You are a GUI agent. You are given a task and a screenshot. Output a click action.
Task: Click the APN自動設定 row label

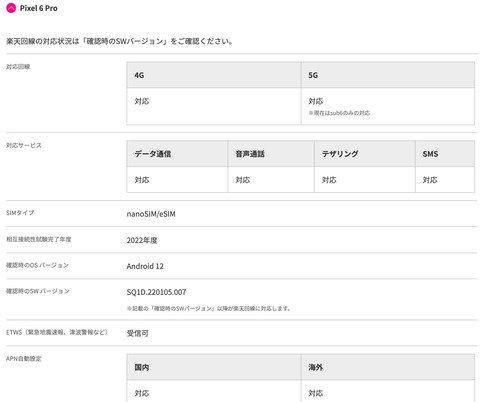click(x=24, y=359)
